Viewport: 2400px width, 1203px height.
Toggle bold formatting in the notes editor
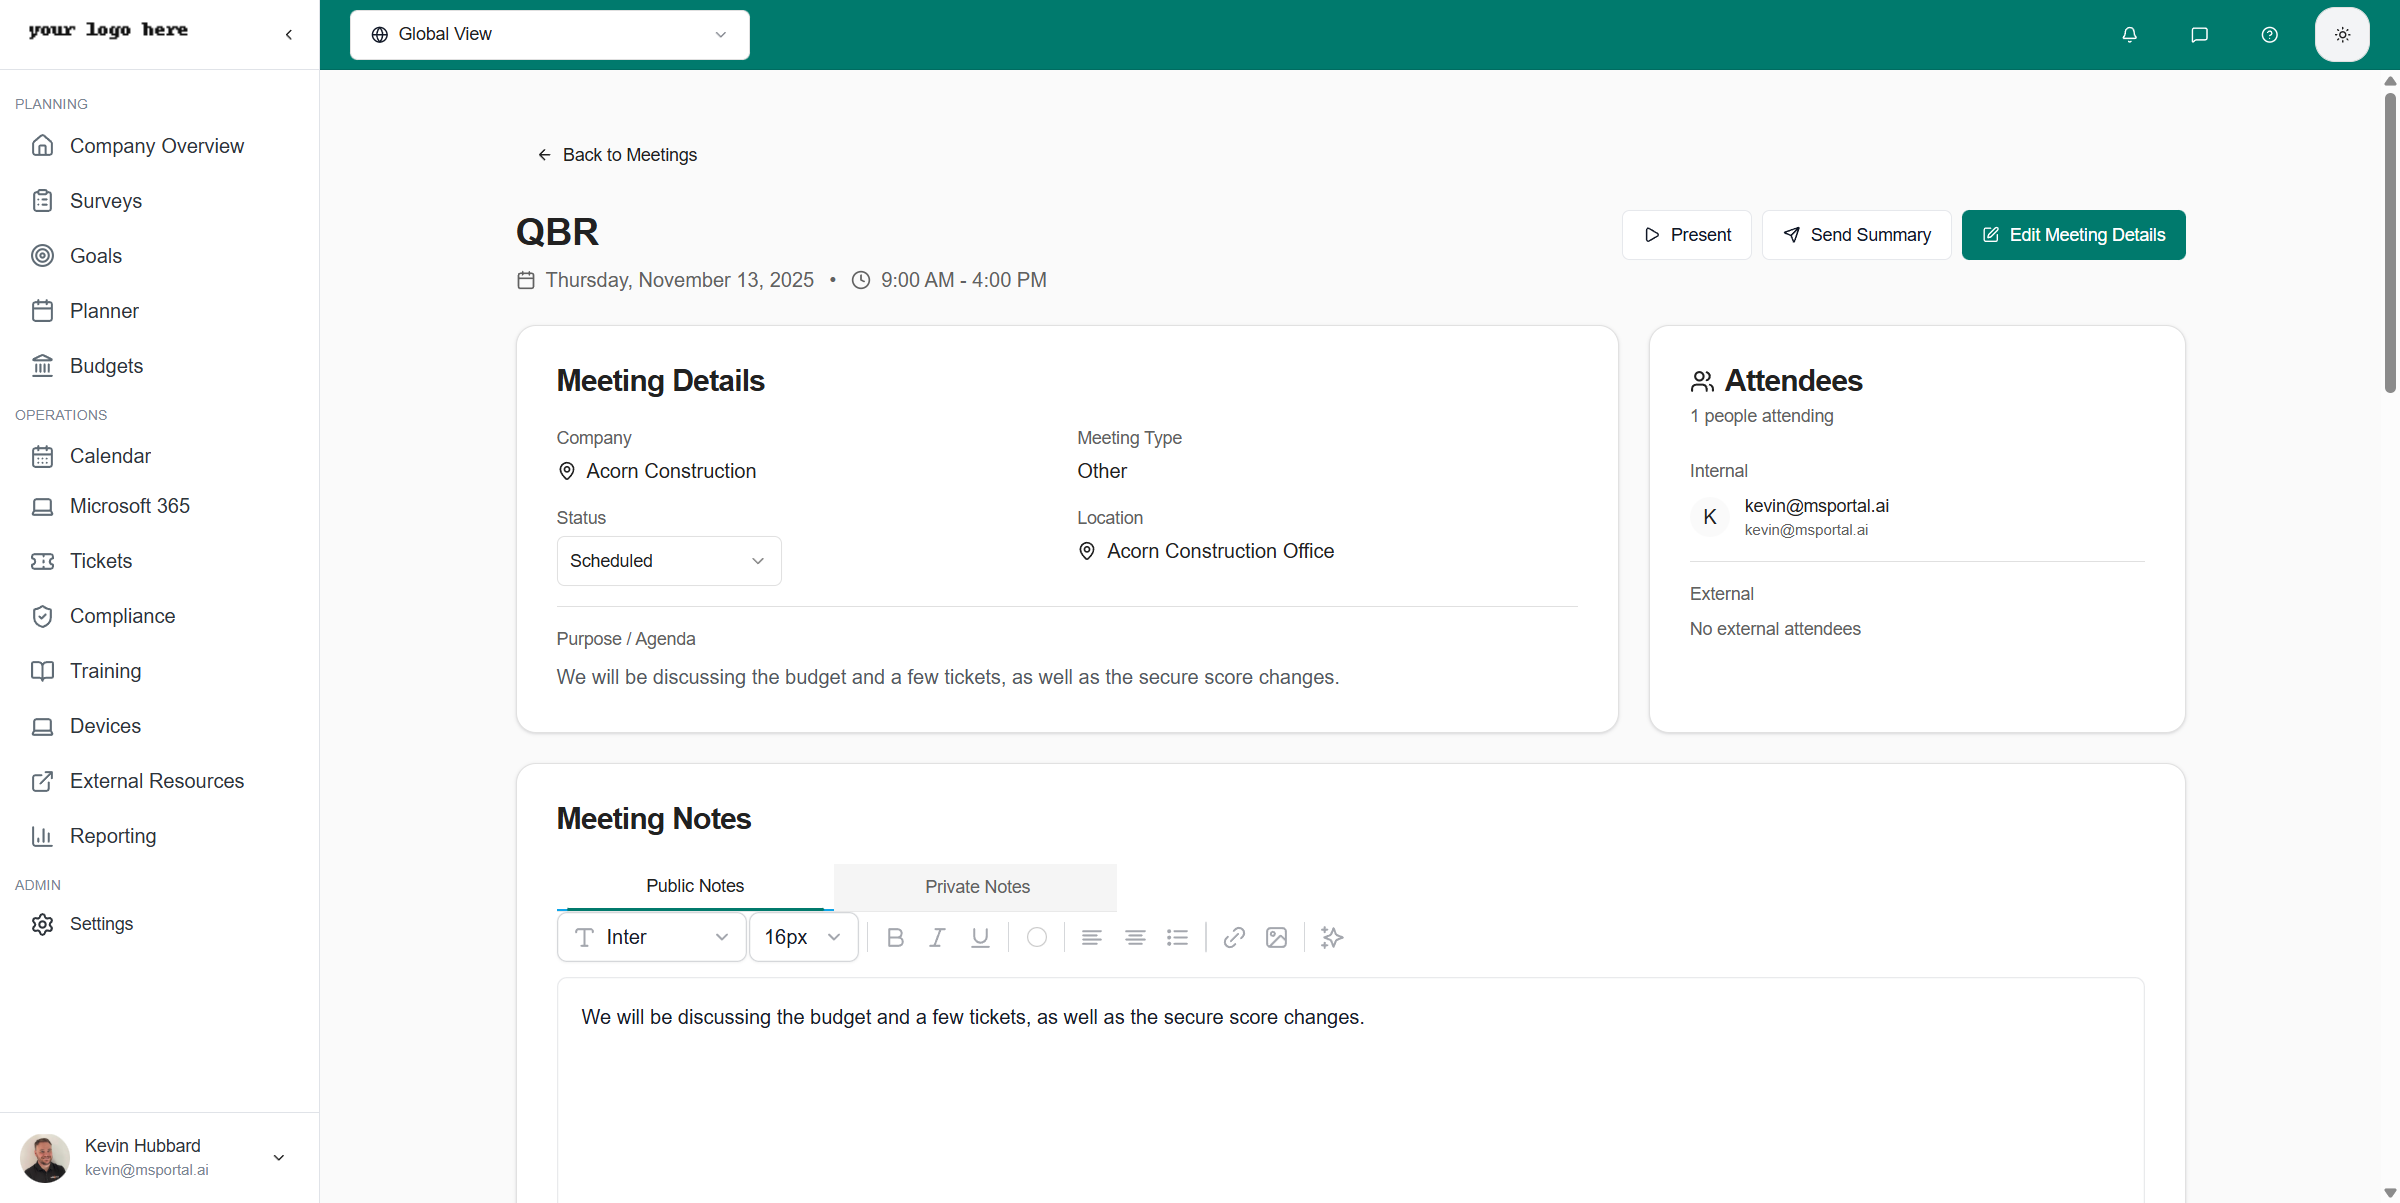point(895,937)
